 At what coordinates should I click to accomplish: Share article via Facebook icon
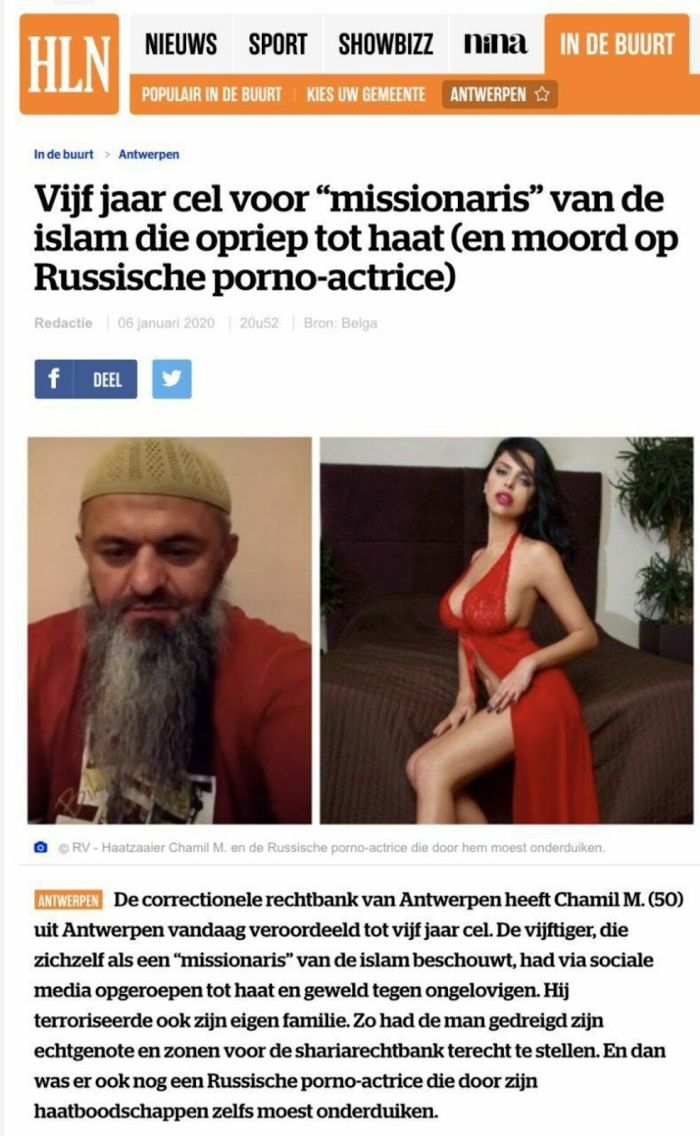(x=54, y=379)
